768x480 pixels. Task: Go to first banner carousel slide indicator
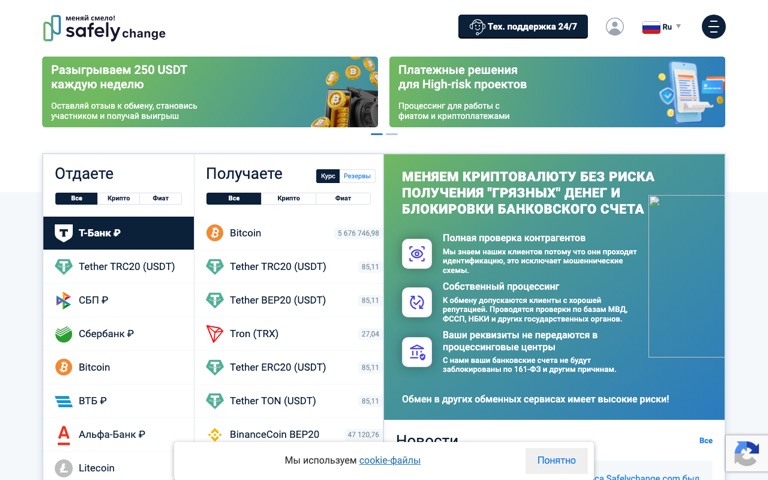point(377,134)
